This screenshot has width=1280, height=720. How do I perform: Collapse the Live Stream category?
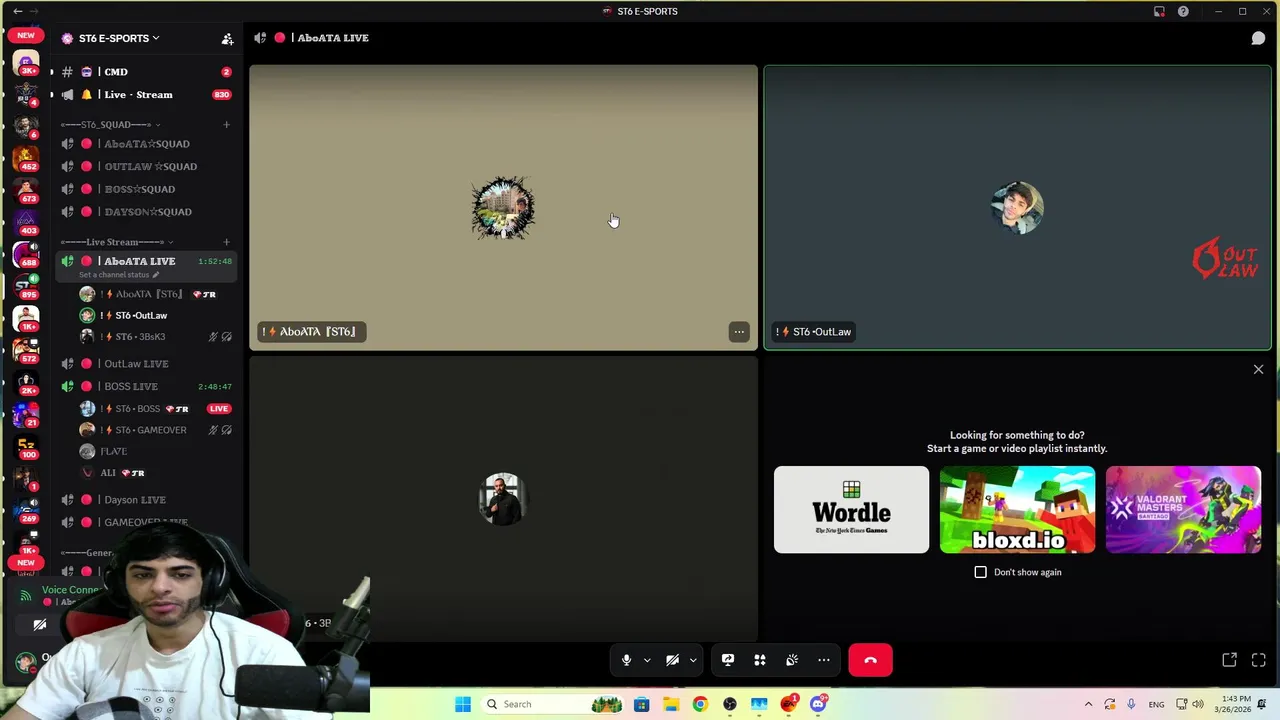115,242
